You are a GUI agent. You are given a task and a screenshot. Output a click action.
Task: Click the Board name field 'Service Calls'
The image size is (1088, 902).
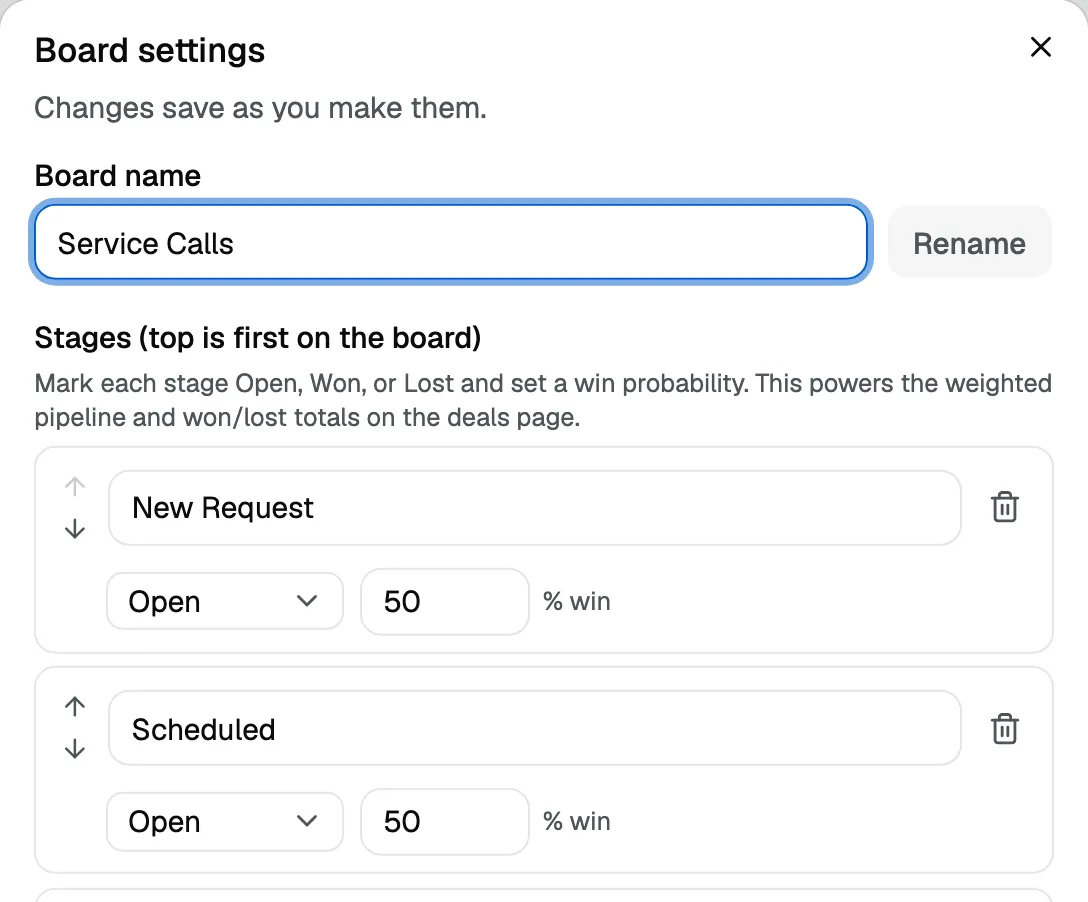(x=451, y=243)
